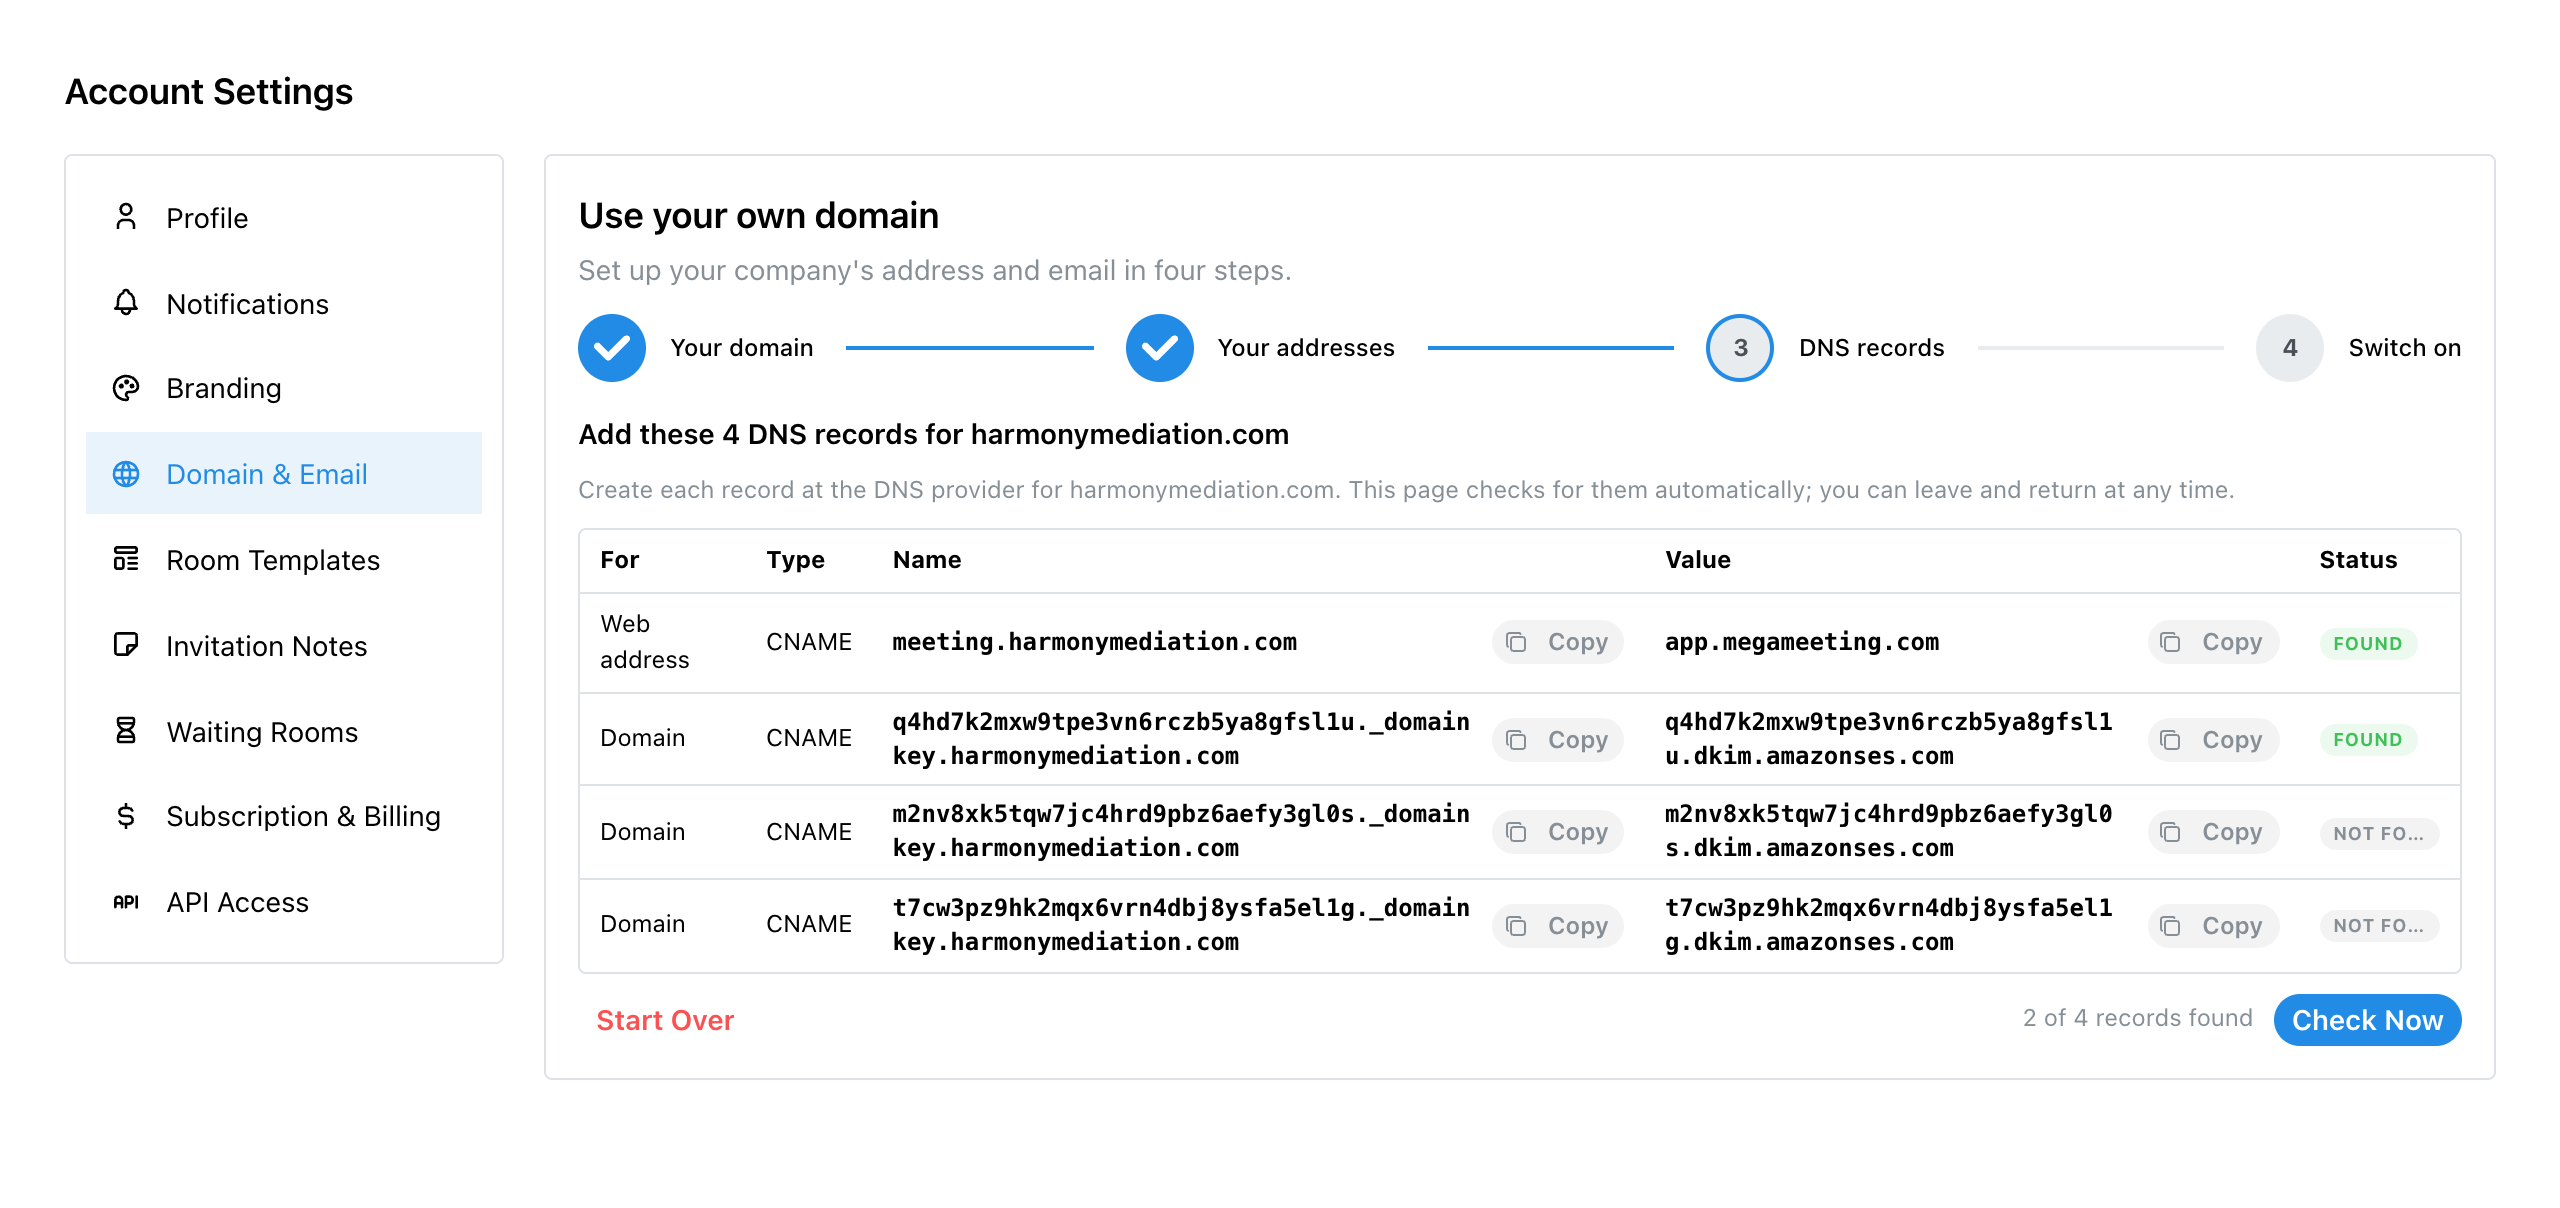Click the Waiting Rooms hourglass icon
The width and height of the screenshot is (2560, 1208).
[x=126, y=731]
